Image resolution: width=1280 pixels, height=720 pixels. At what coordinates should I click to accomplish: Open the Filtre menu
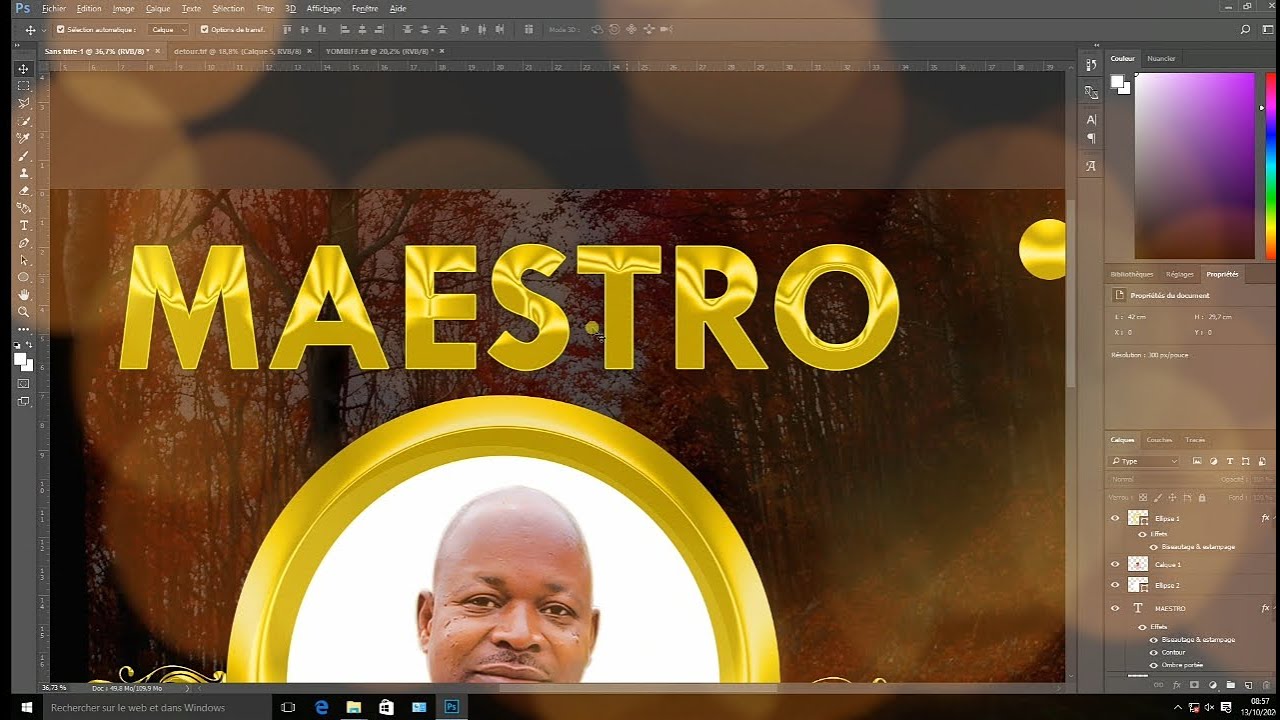tap(265, 8)
